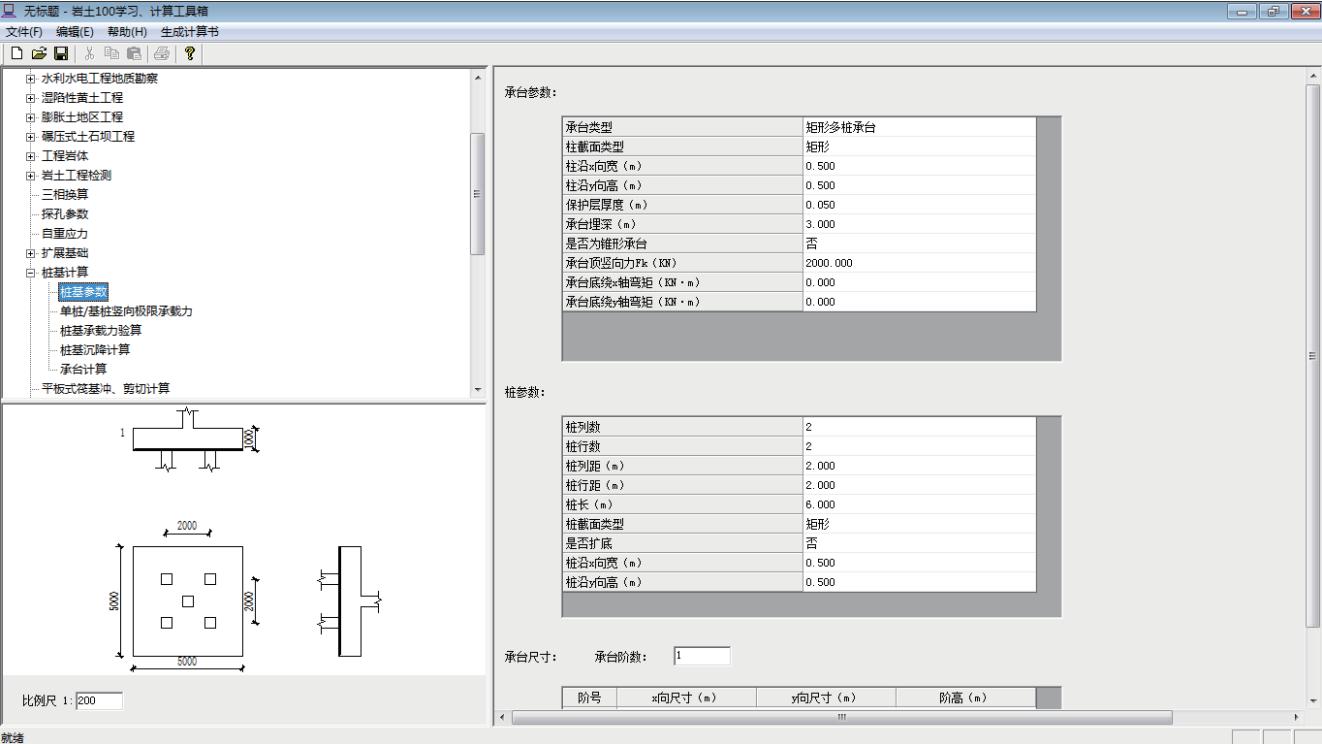Click the 承台类型 value cell 矩形多桩承台

919,127
